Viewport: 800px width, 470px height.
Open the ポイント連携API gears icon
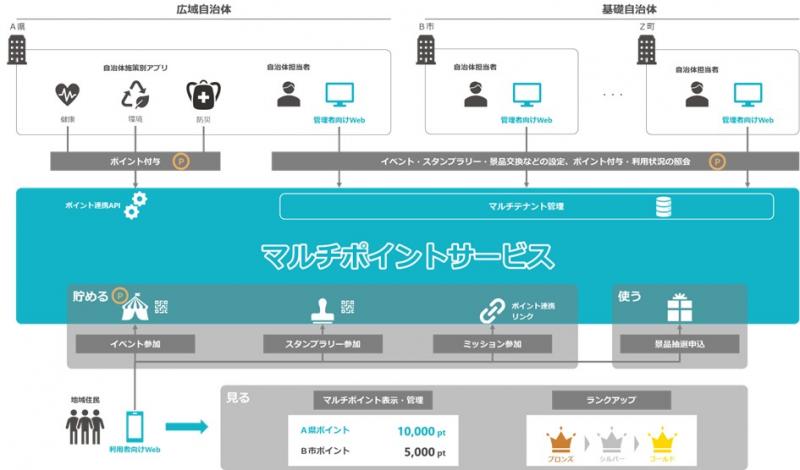tap(134, 201)
